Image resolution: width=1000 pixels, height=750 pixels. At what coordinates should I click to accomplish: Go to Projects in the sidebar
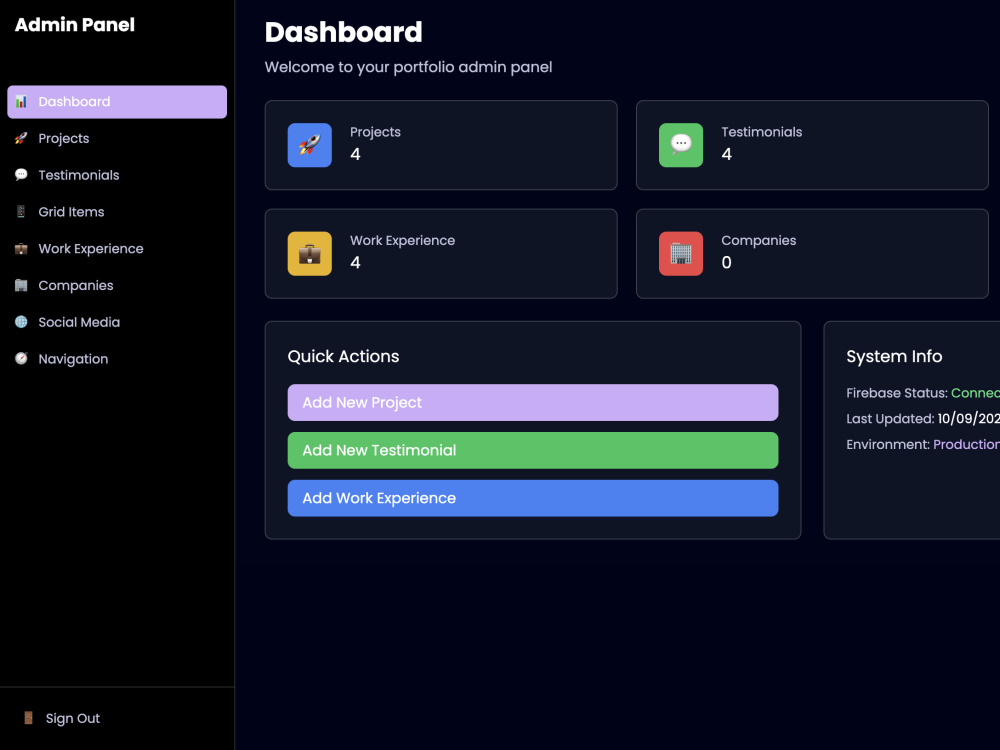coord(117,138)
